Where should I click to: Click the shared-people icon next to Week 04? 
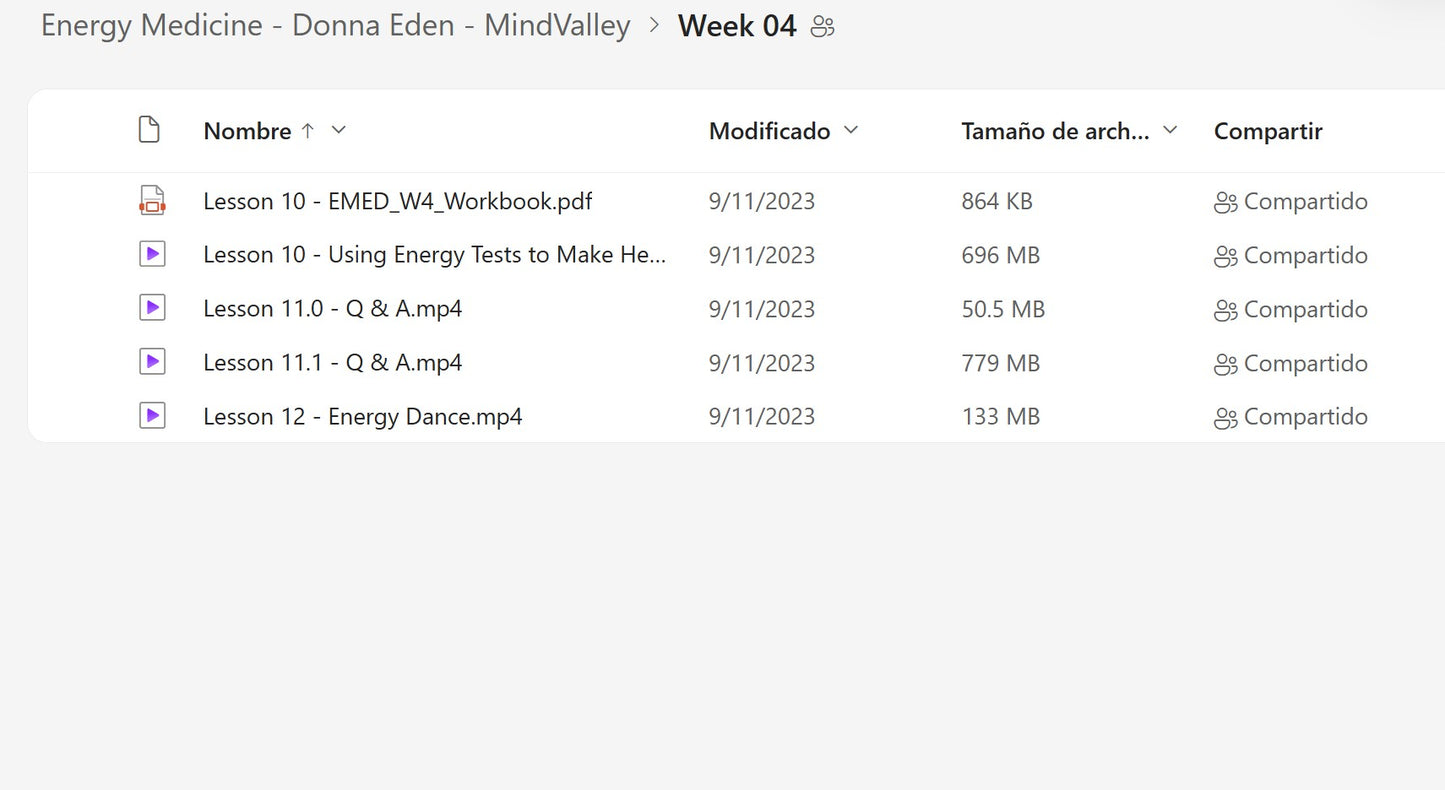[x=822, y=26]
